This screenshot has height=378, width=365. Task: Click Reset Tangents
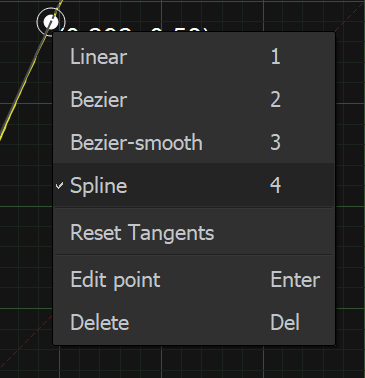pos(194,232)
